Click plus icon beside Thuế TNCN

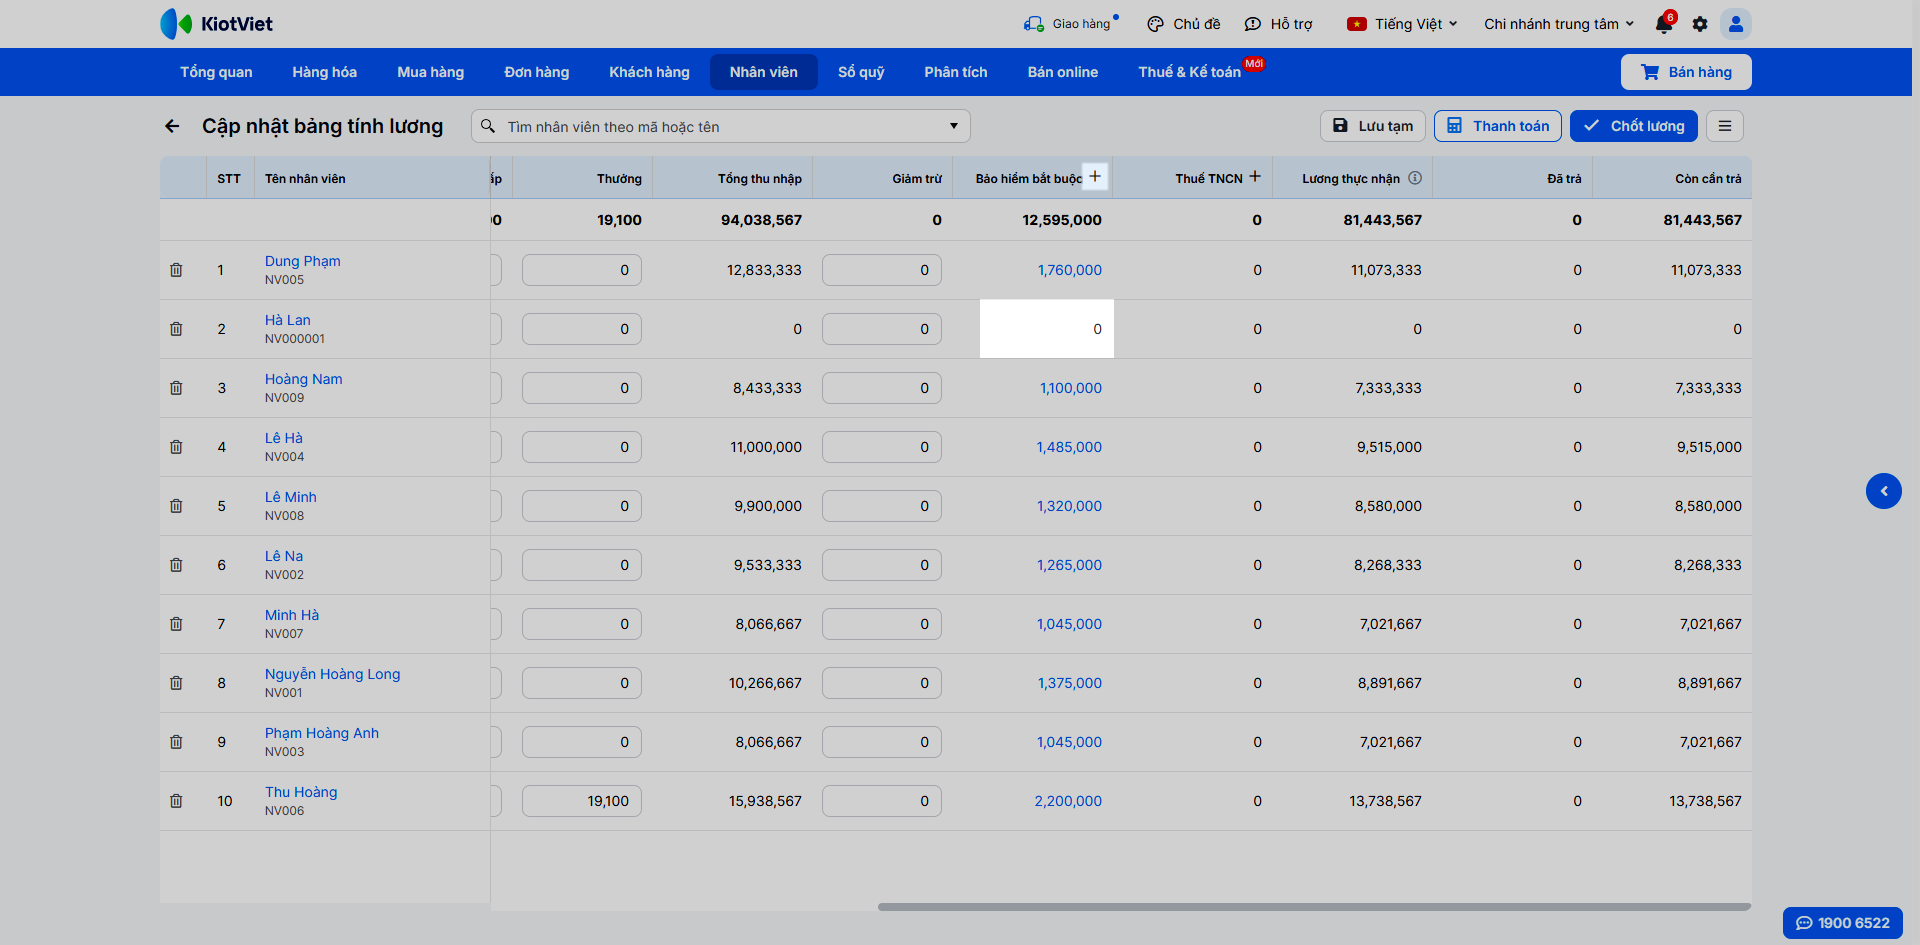(x=1255, y=177)
